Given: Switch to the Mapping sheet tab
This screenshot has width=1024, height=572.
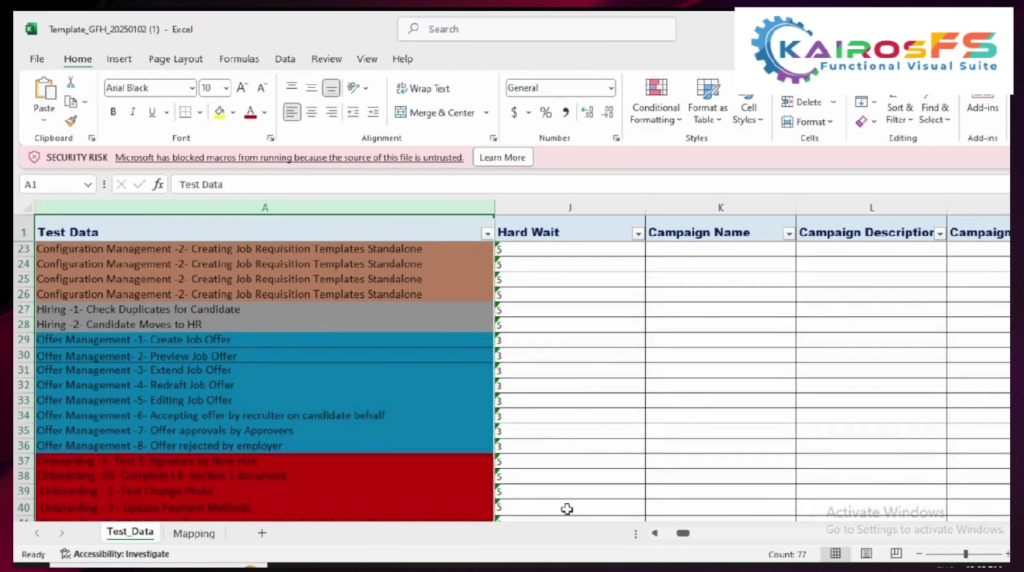Looking at the screenshot, I should [x=194, y=534].
